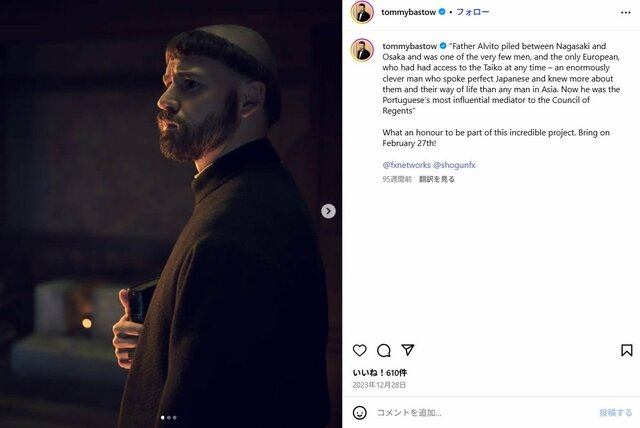Screen dimensions: 640x428
Task: Expand the caption translation via 翻訳を見る
Action: pos(437,179)
